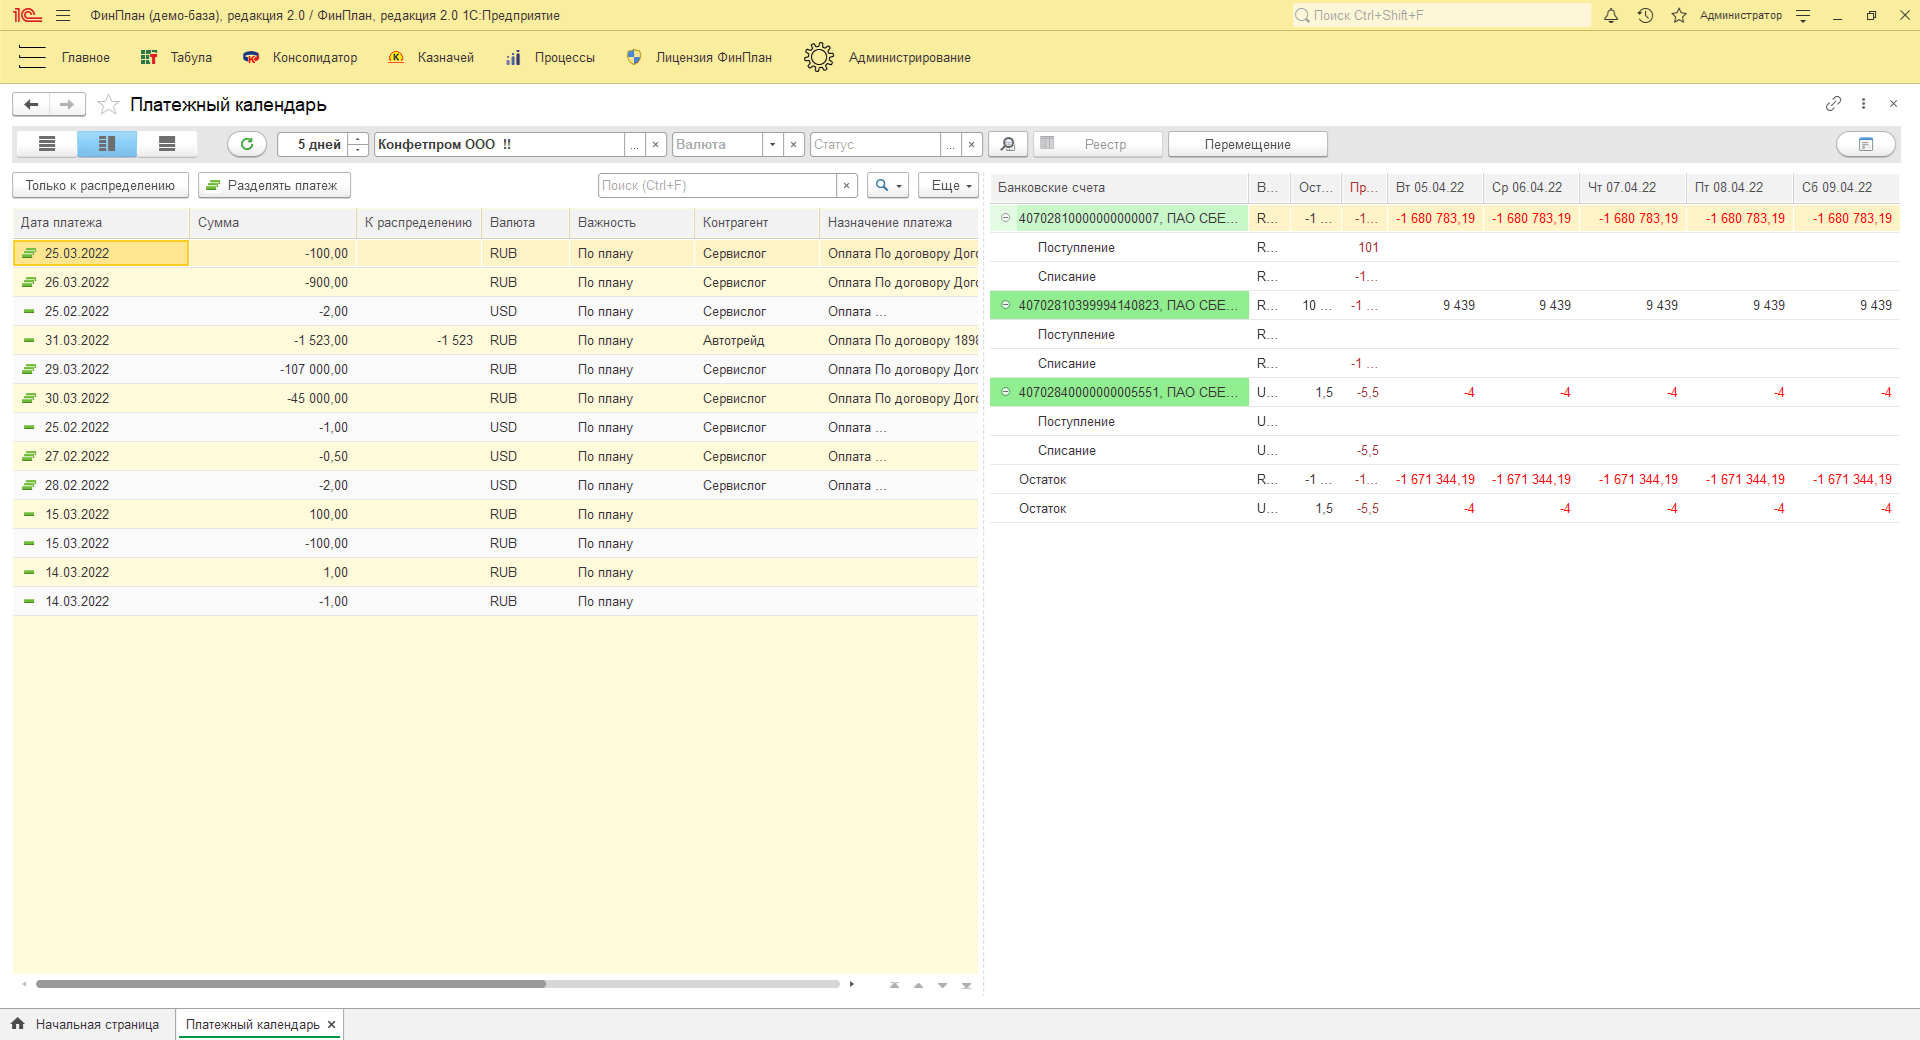Select payment row dated 31.03.2022
This screenshot has height=1040, width=1920.
coord(496,340)
